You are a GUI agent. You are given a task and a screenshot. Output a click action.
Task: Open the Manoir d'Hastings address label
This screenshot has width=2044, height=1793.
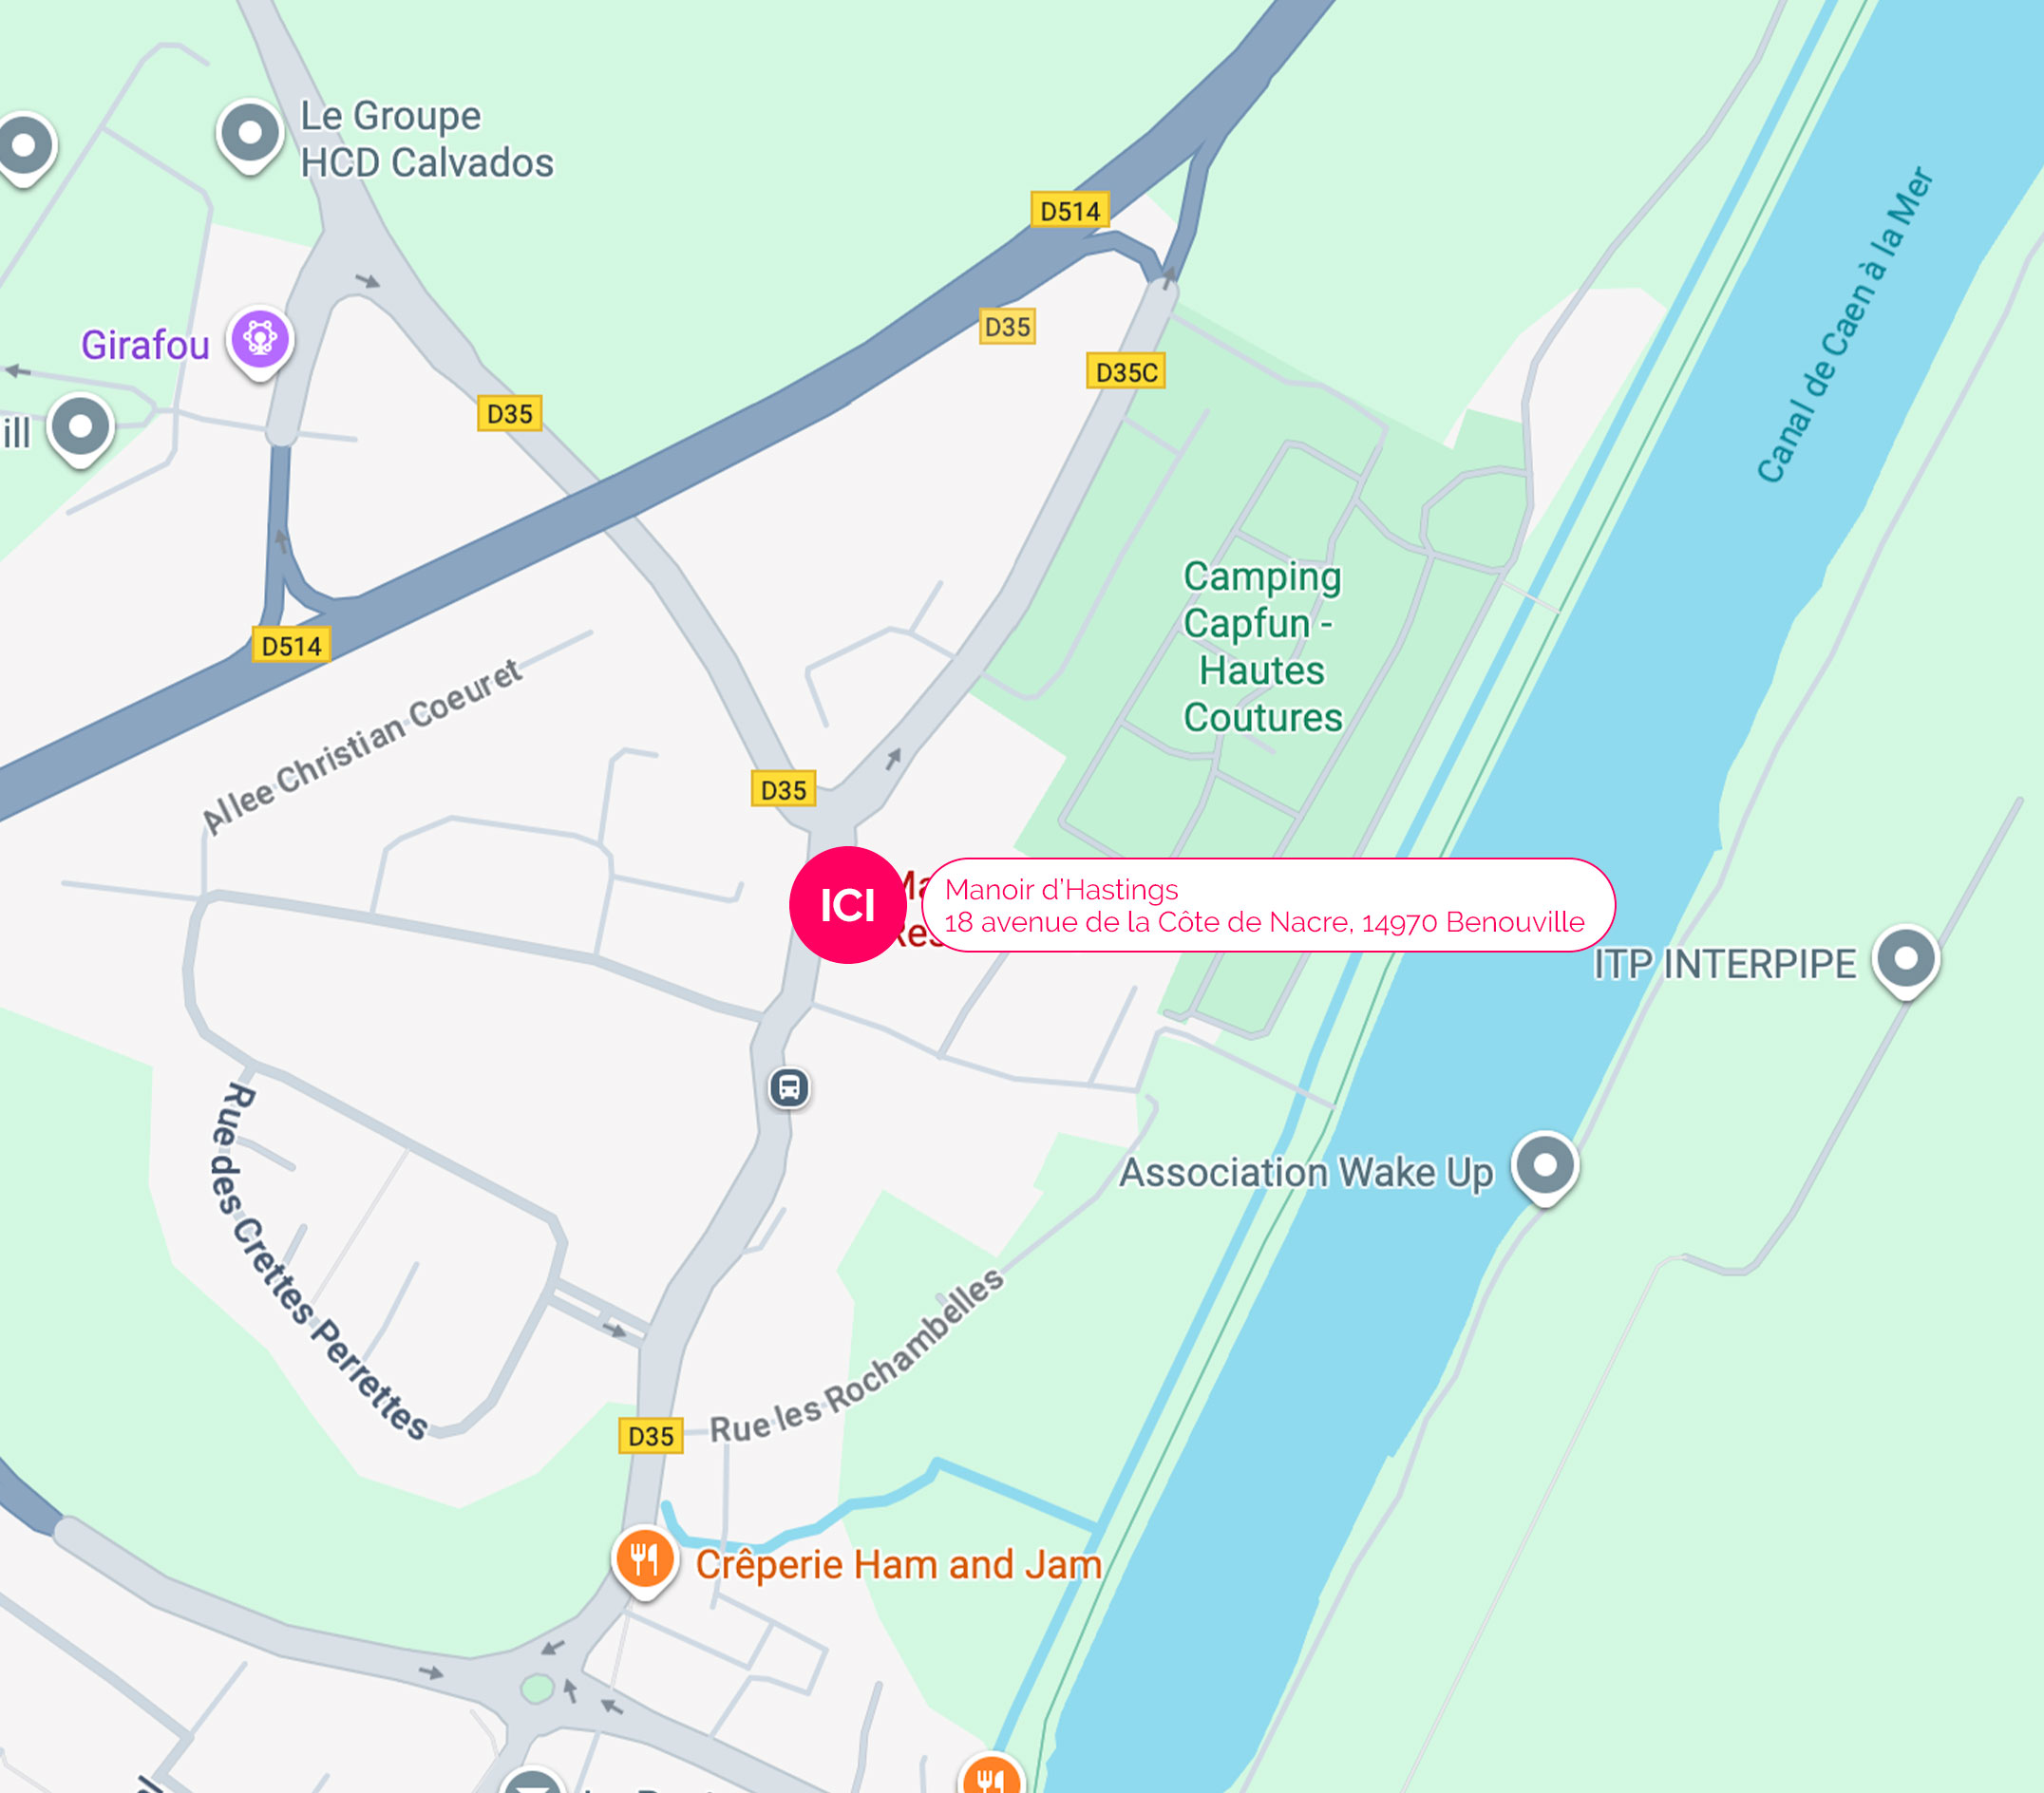coord(1267,905)
